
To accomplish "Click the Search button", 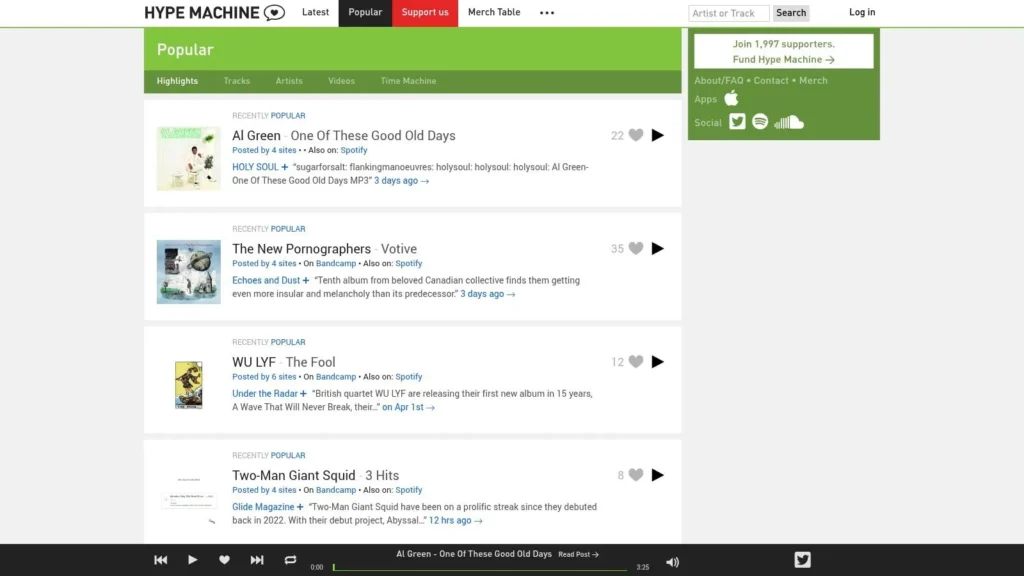I will coord(791,13).
